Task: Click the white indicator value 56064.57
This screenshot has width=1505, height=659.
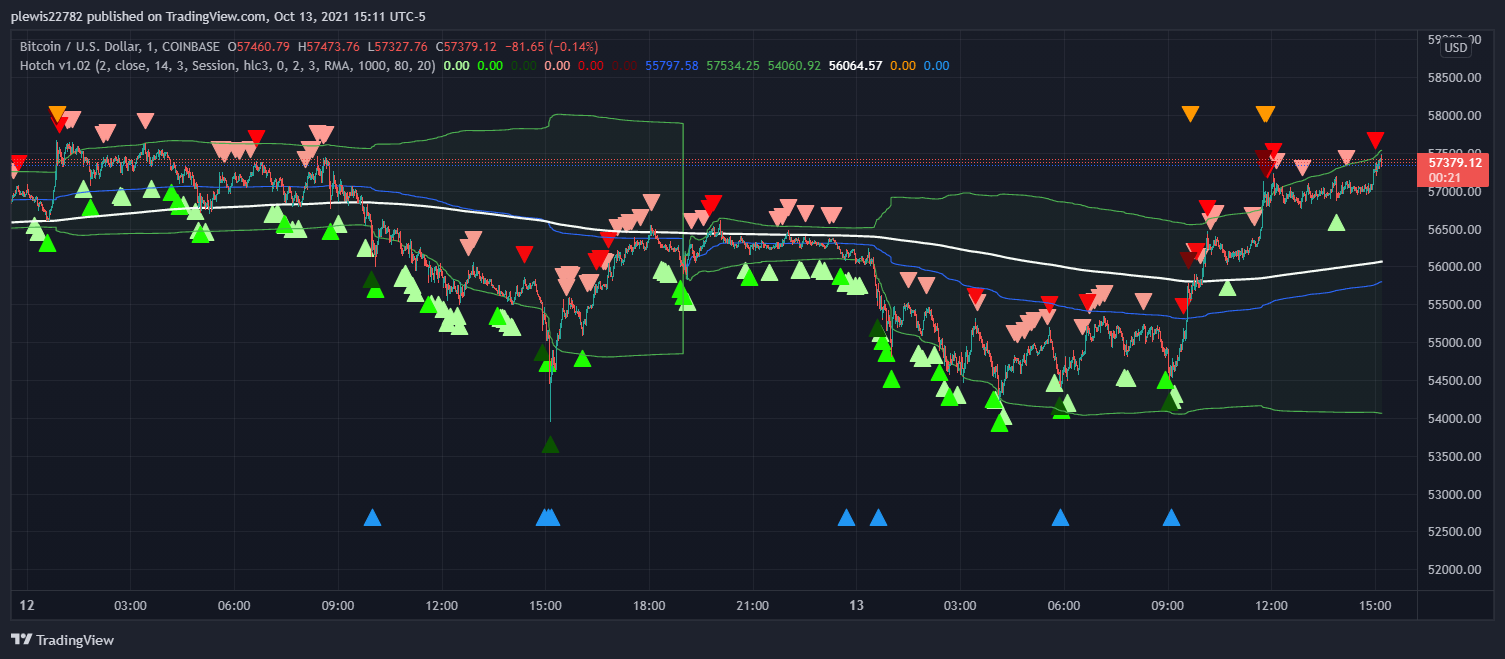Action: tap(855, 66)
